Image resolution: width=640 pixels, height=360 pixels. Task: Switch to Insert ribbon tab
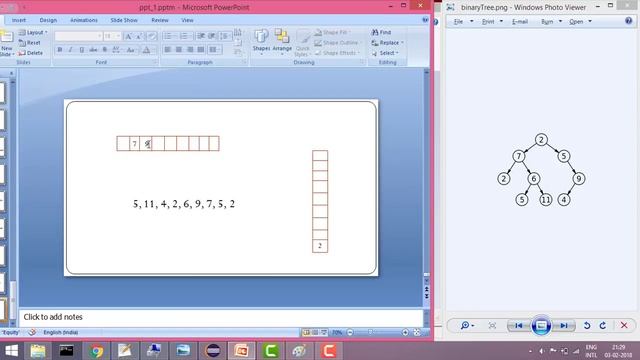click(19, 20)
